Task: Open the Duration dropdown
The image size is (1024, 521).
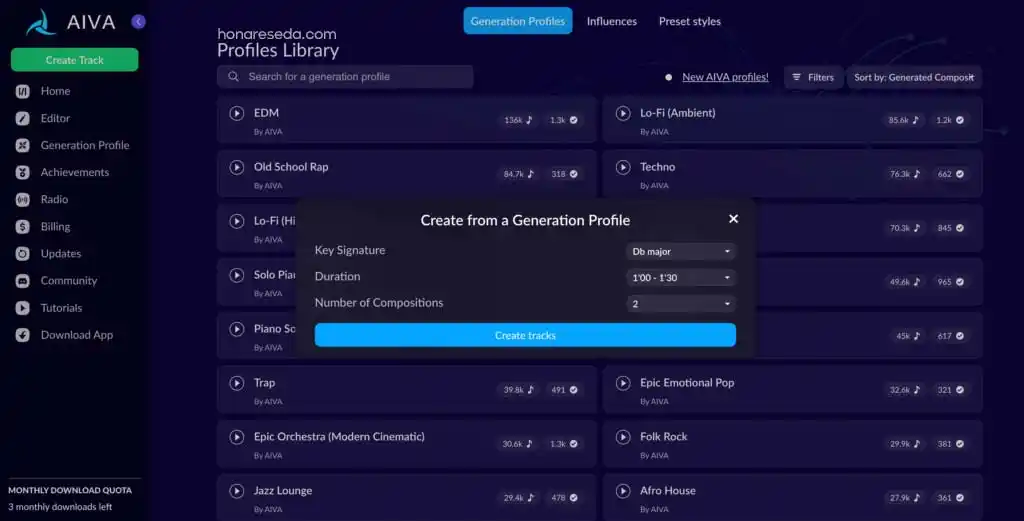Action: [680, 277]
